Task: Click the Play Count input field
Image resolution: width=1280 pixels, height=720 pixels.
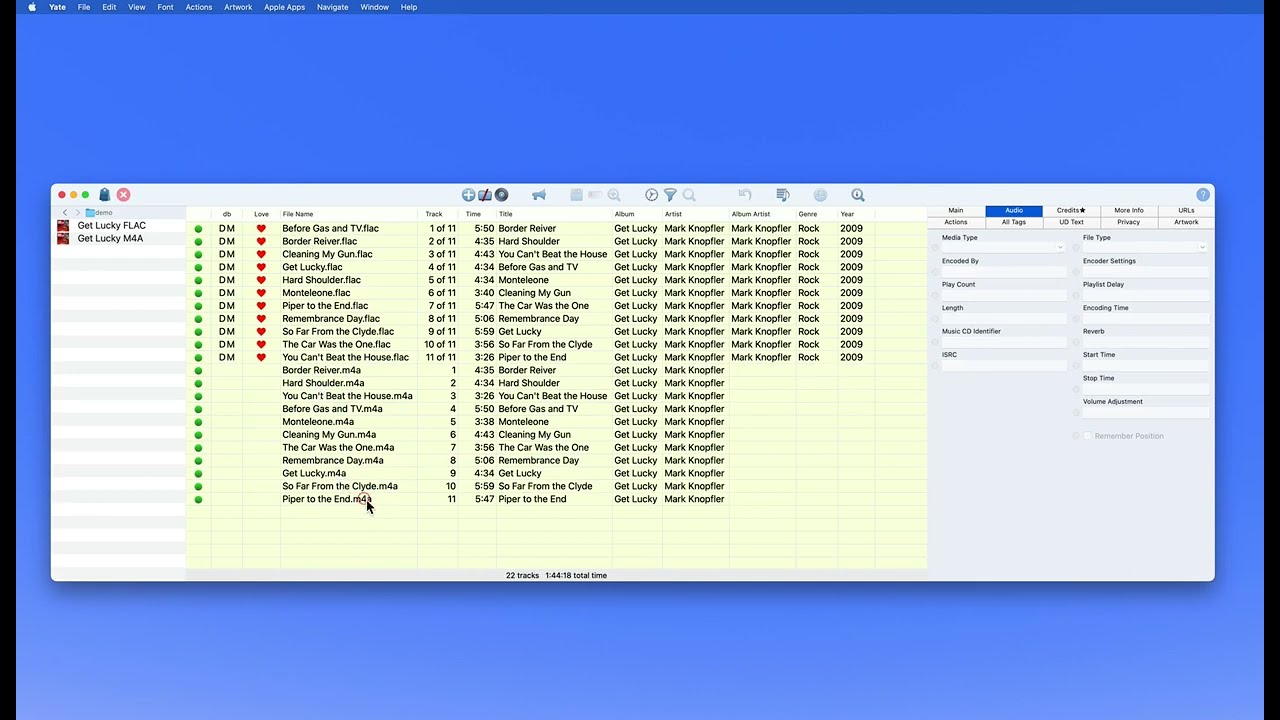Action: tap(1004, 295)
